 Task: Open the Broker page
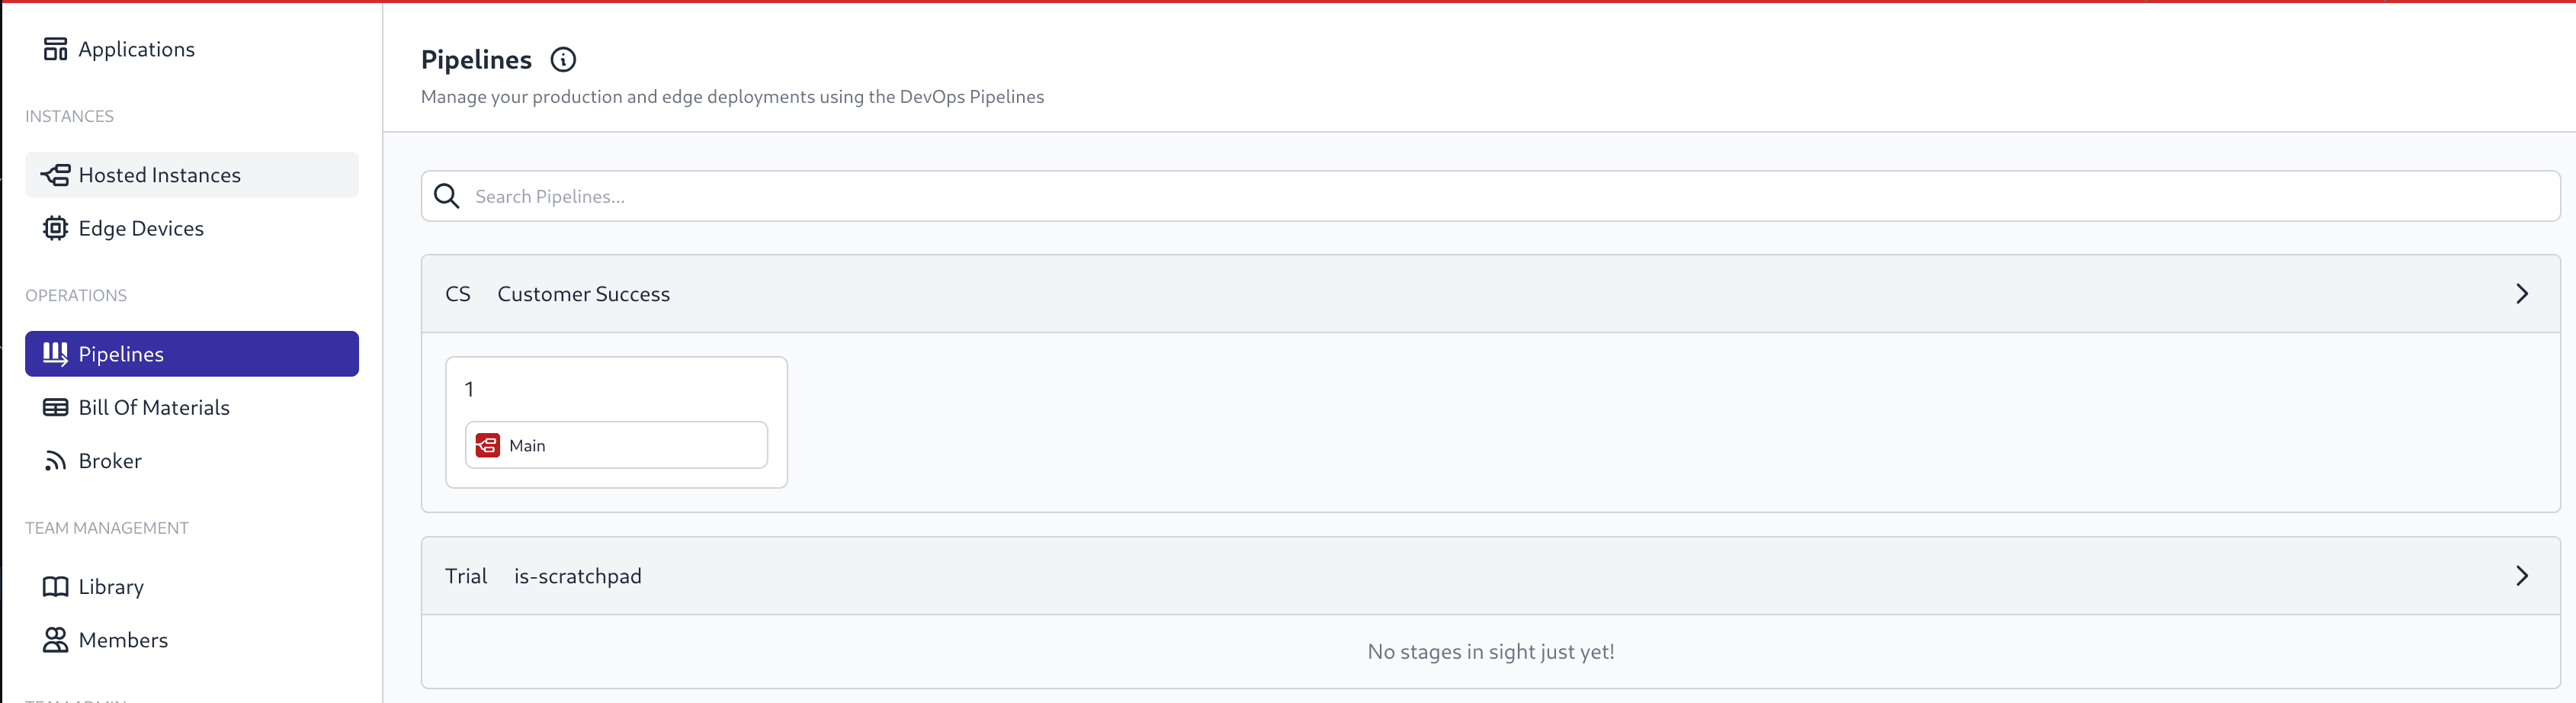(x=110, y=461)
